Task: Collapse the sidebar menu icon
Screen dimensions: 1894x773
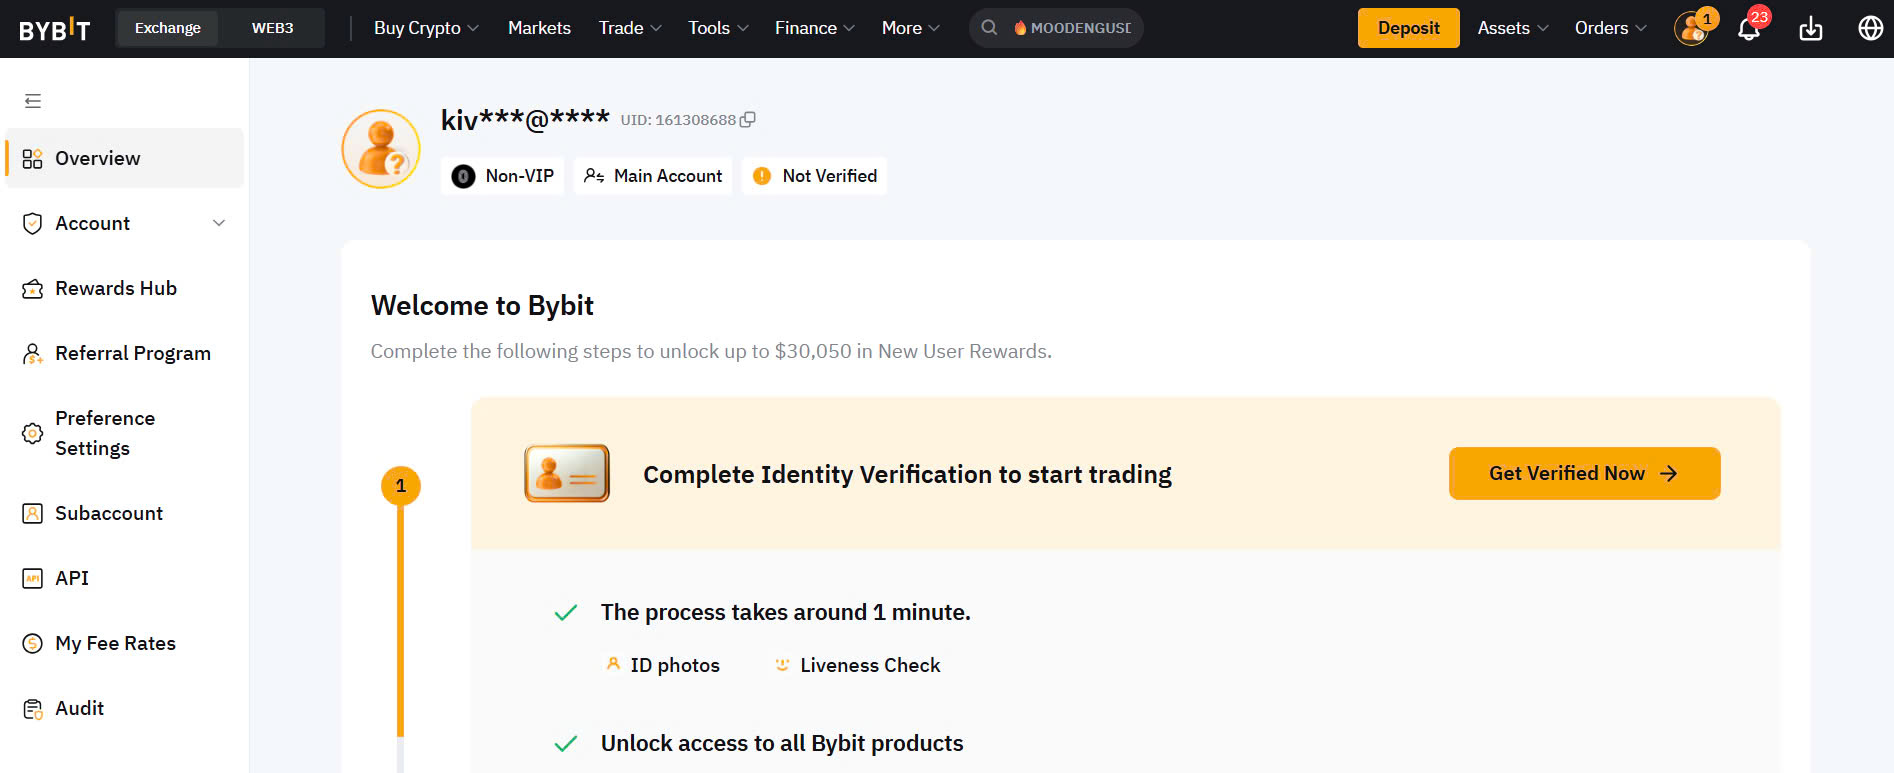Action: [x=33, y=101]
